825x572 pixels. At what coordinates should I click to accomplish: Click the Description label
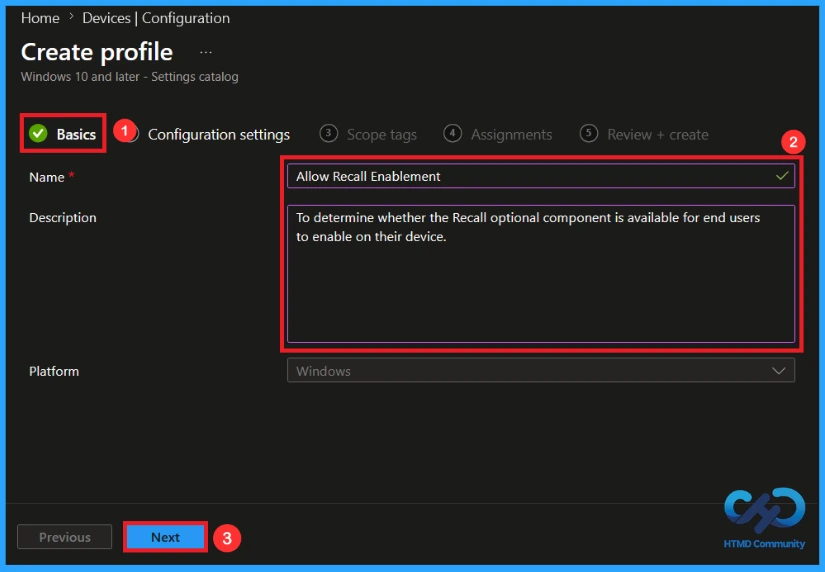coord(63,217)
